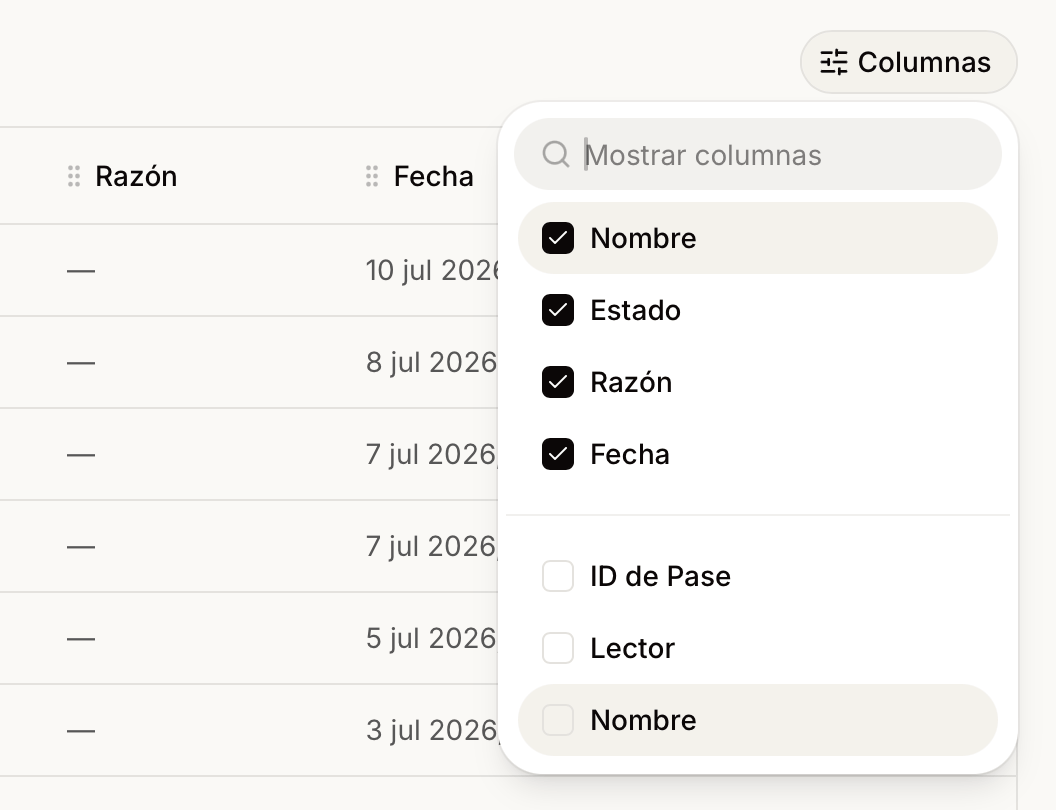Grab the Fecha column drag handle

click(x=372, y=176)
